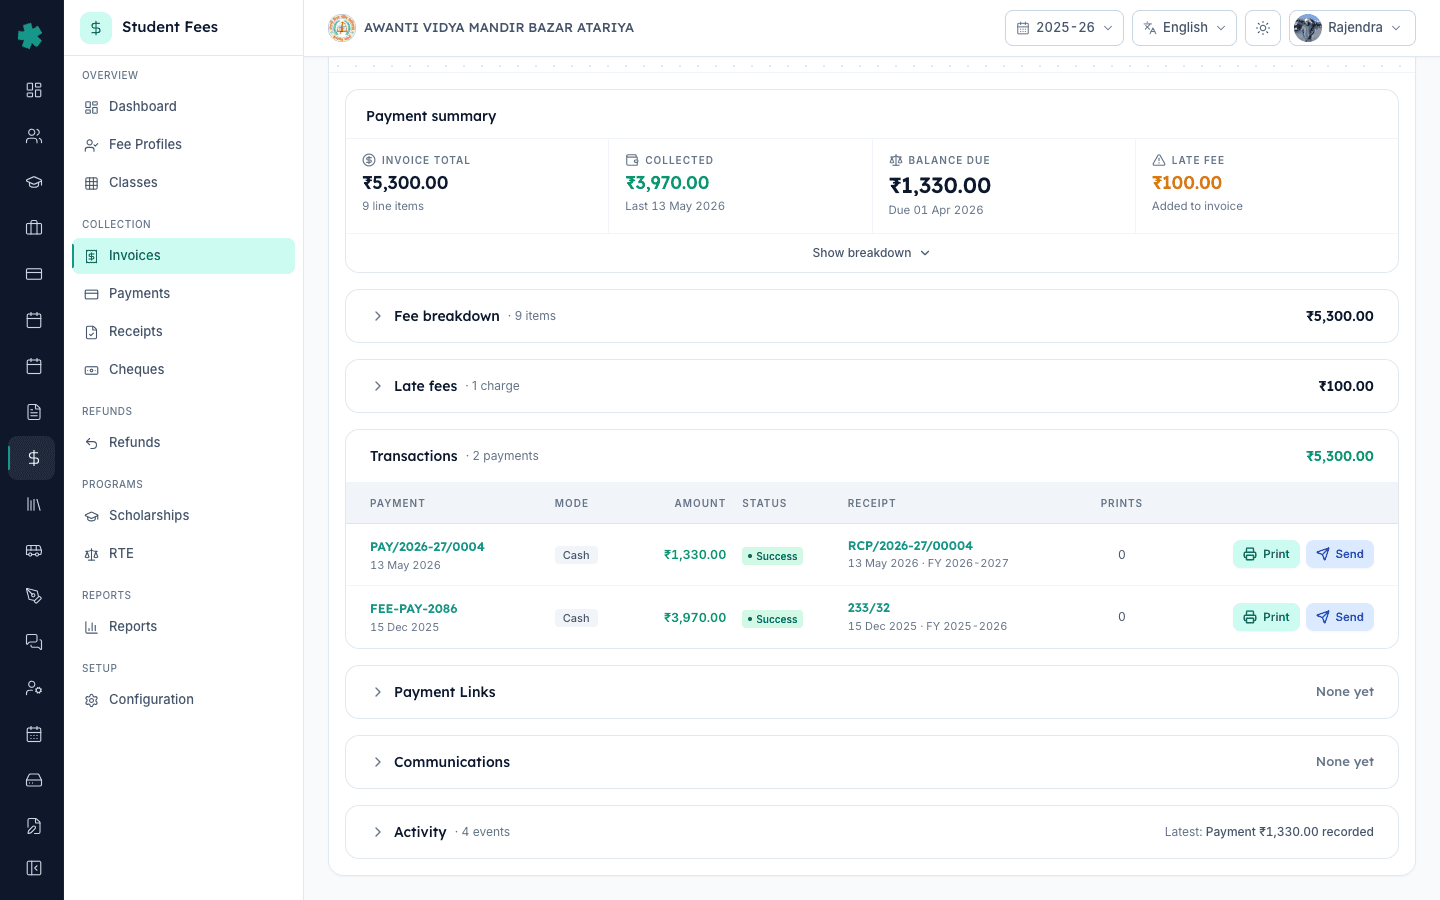
Task: Expand the Fee breakdown section
Action: point(871,316)
